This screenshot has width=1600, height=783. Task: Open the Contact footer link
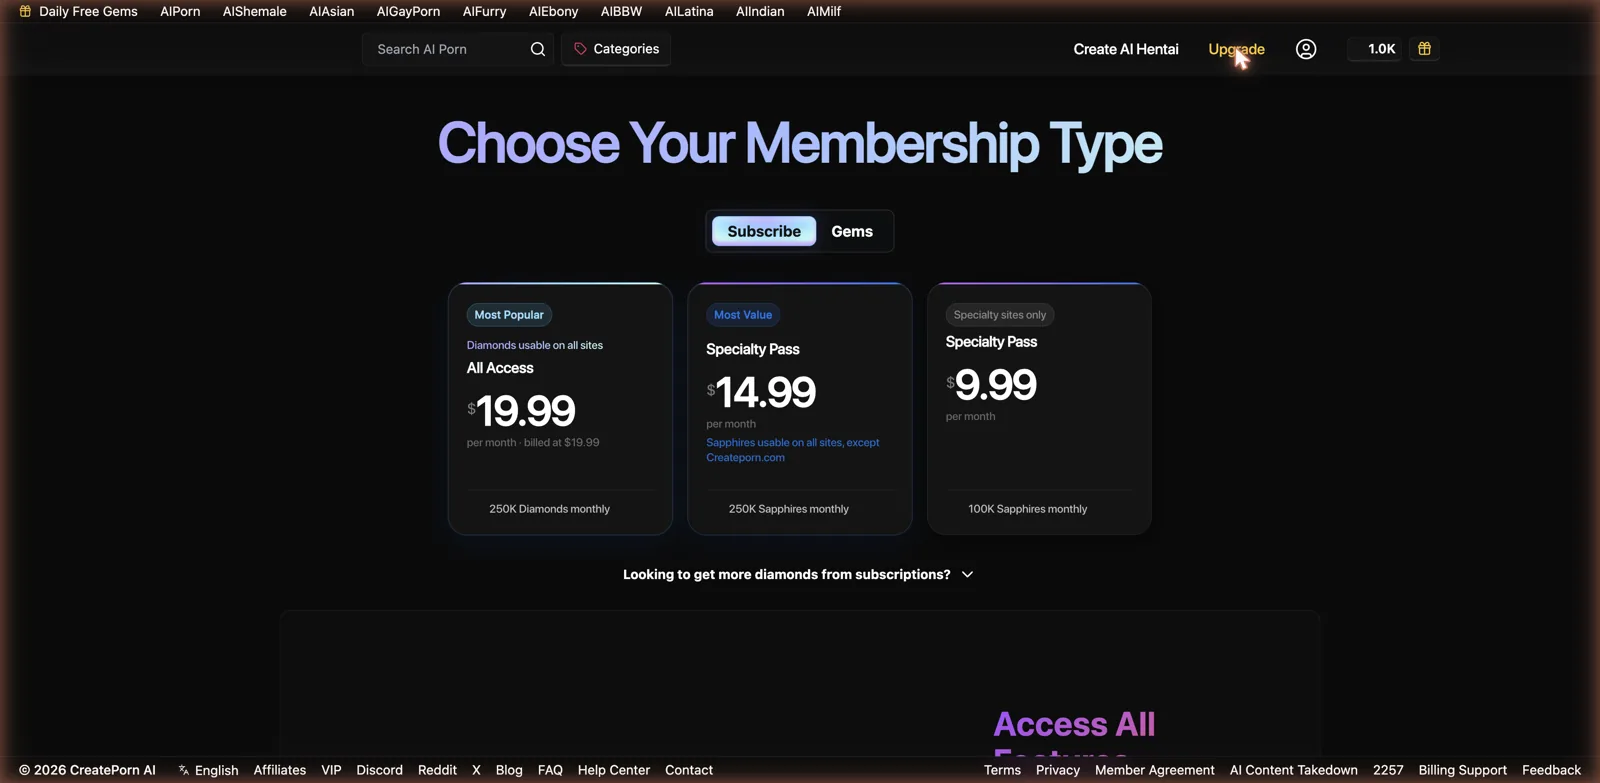coord(689,770)
